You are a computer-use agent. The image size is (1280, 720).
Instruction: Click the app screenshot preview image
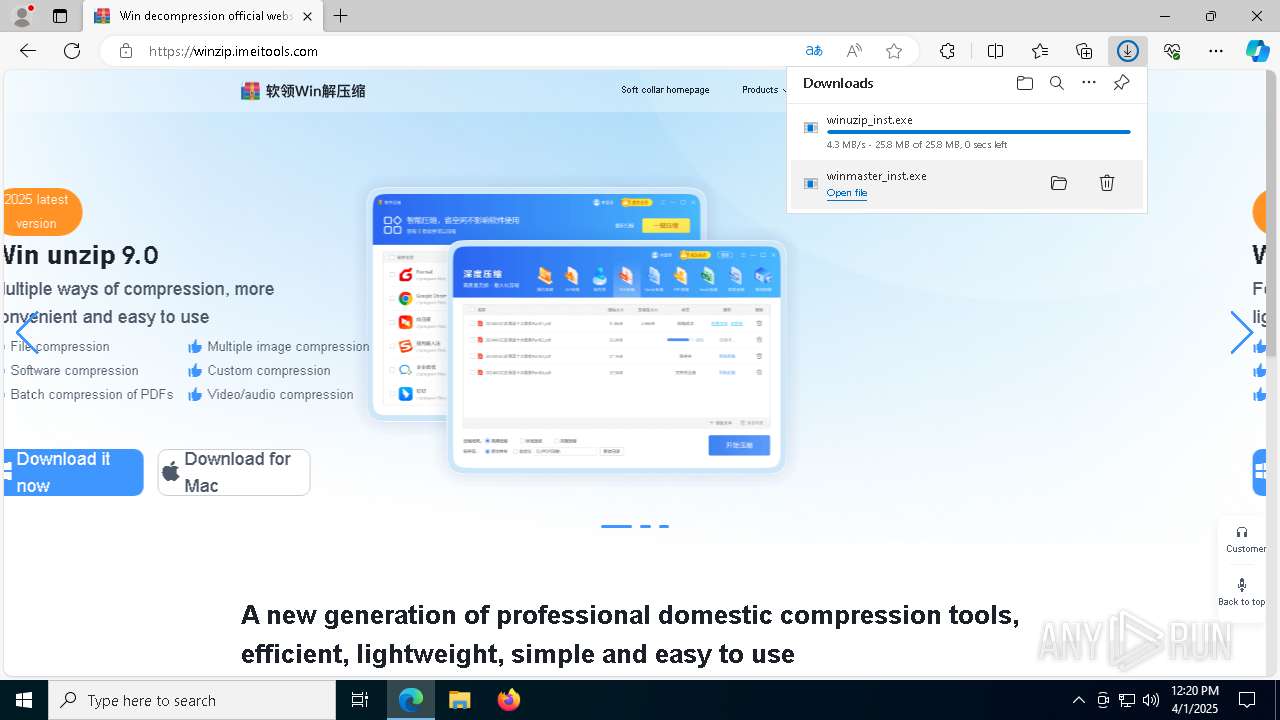(x=577, y=329)
